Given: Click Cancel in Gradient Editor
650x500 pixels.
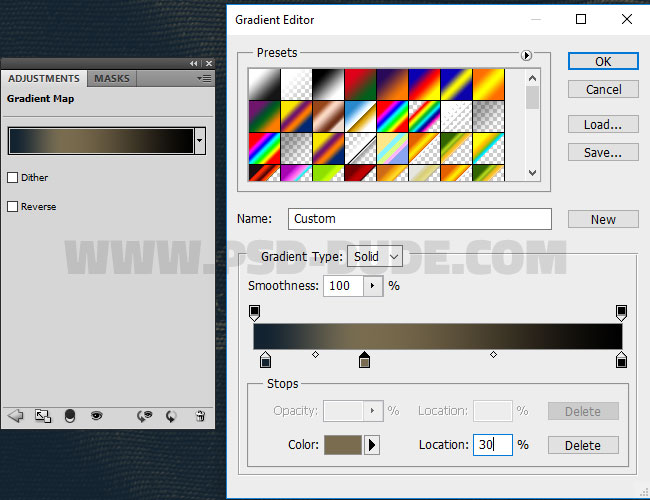Looking at the screenshot, I should [603, 90].
